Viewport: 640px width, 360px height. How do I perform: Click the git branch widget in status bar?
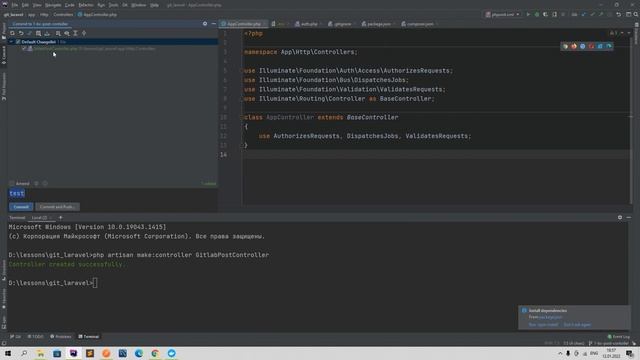[608, 343]
